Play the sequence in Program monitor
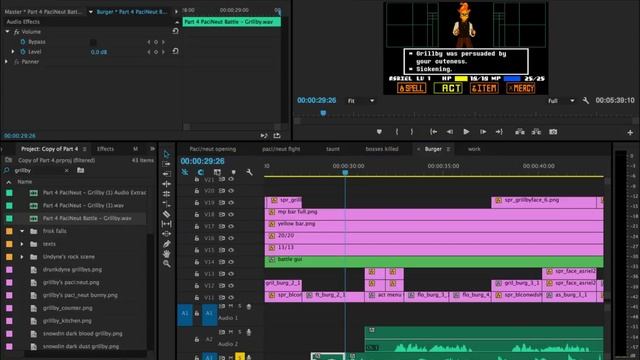Image resolution: width=640 pixels, height=360 pixels. click(x=466, y=132)
